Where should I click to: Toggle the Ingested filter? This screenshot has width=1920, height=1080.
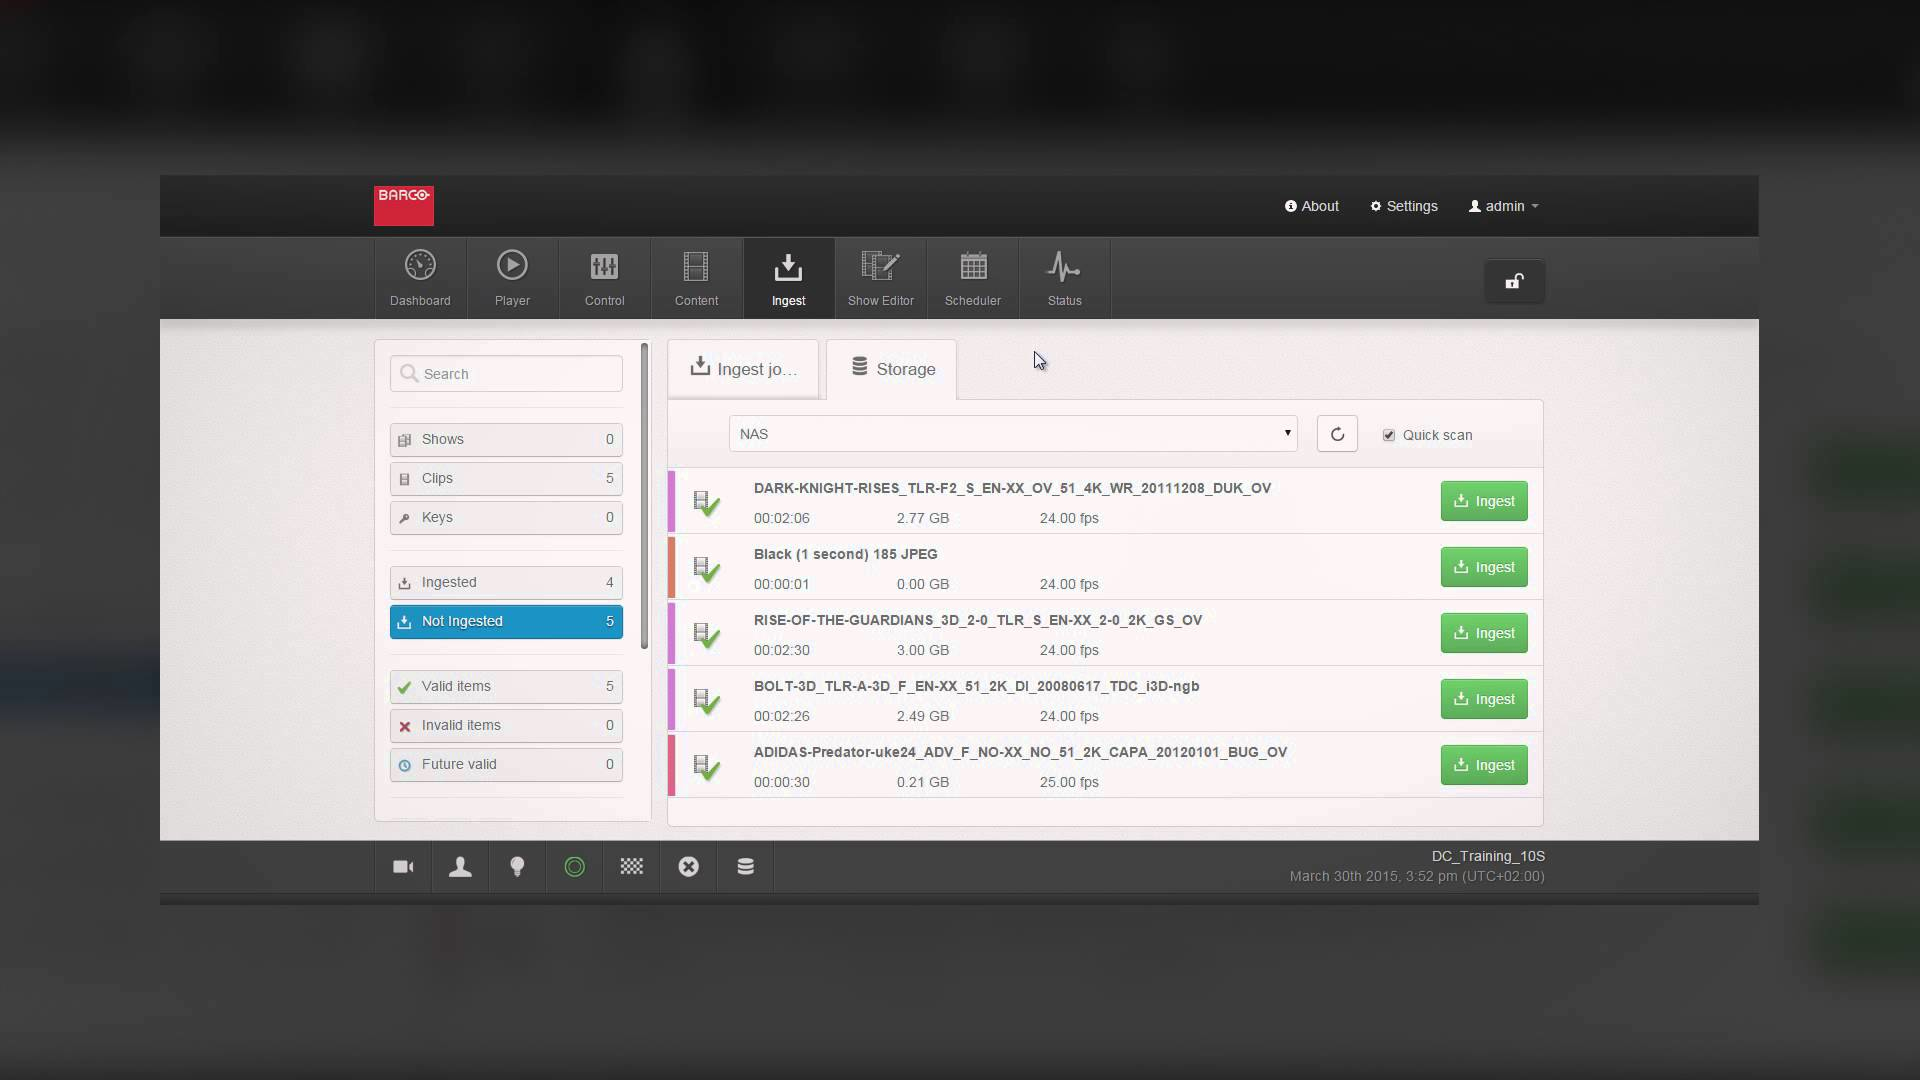506,582
